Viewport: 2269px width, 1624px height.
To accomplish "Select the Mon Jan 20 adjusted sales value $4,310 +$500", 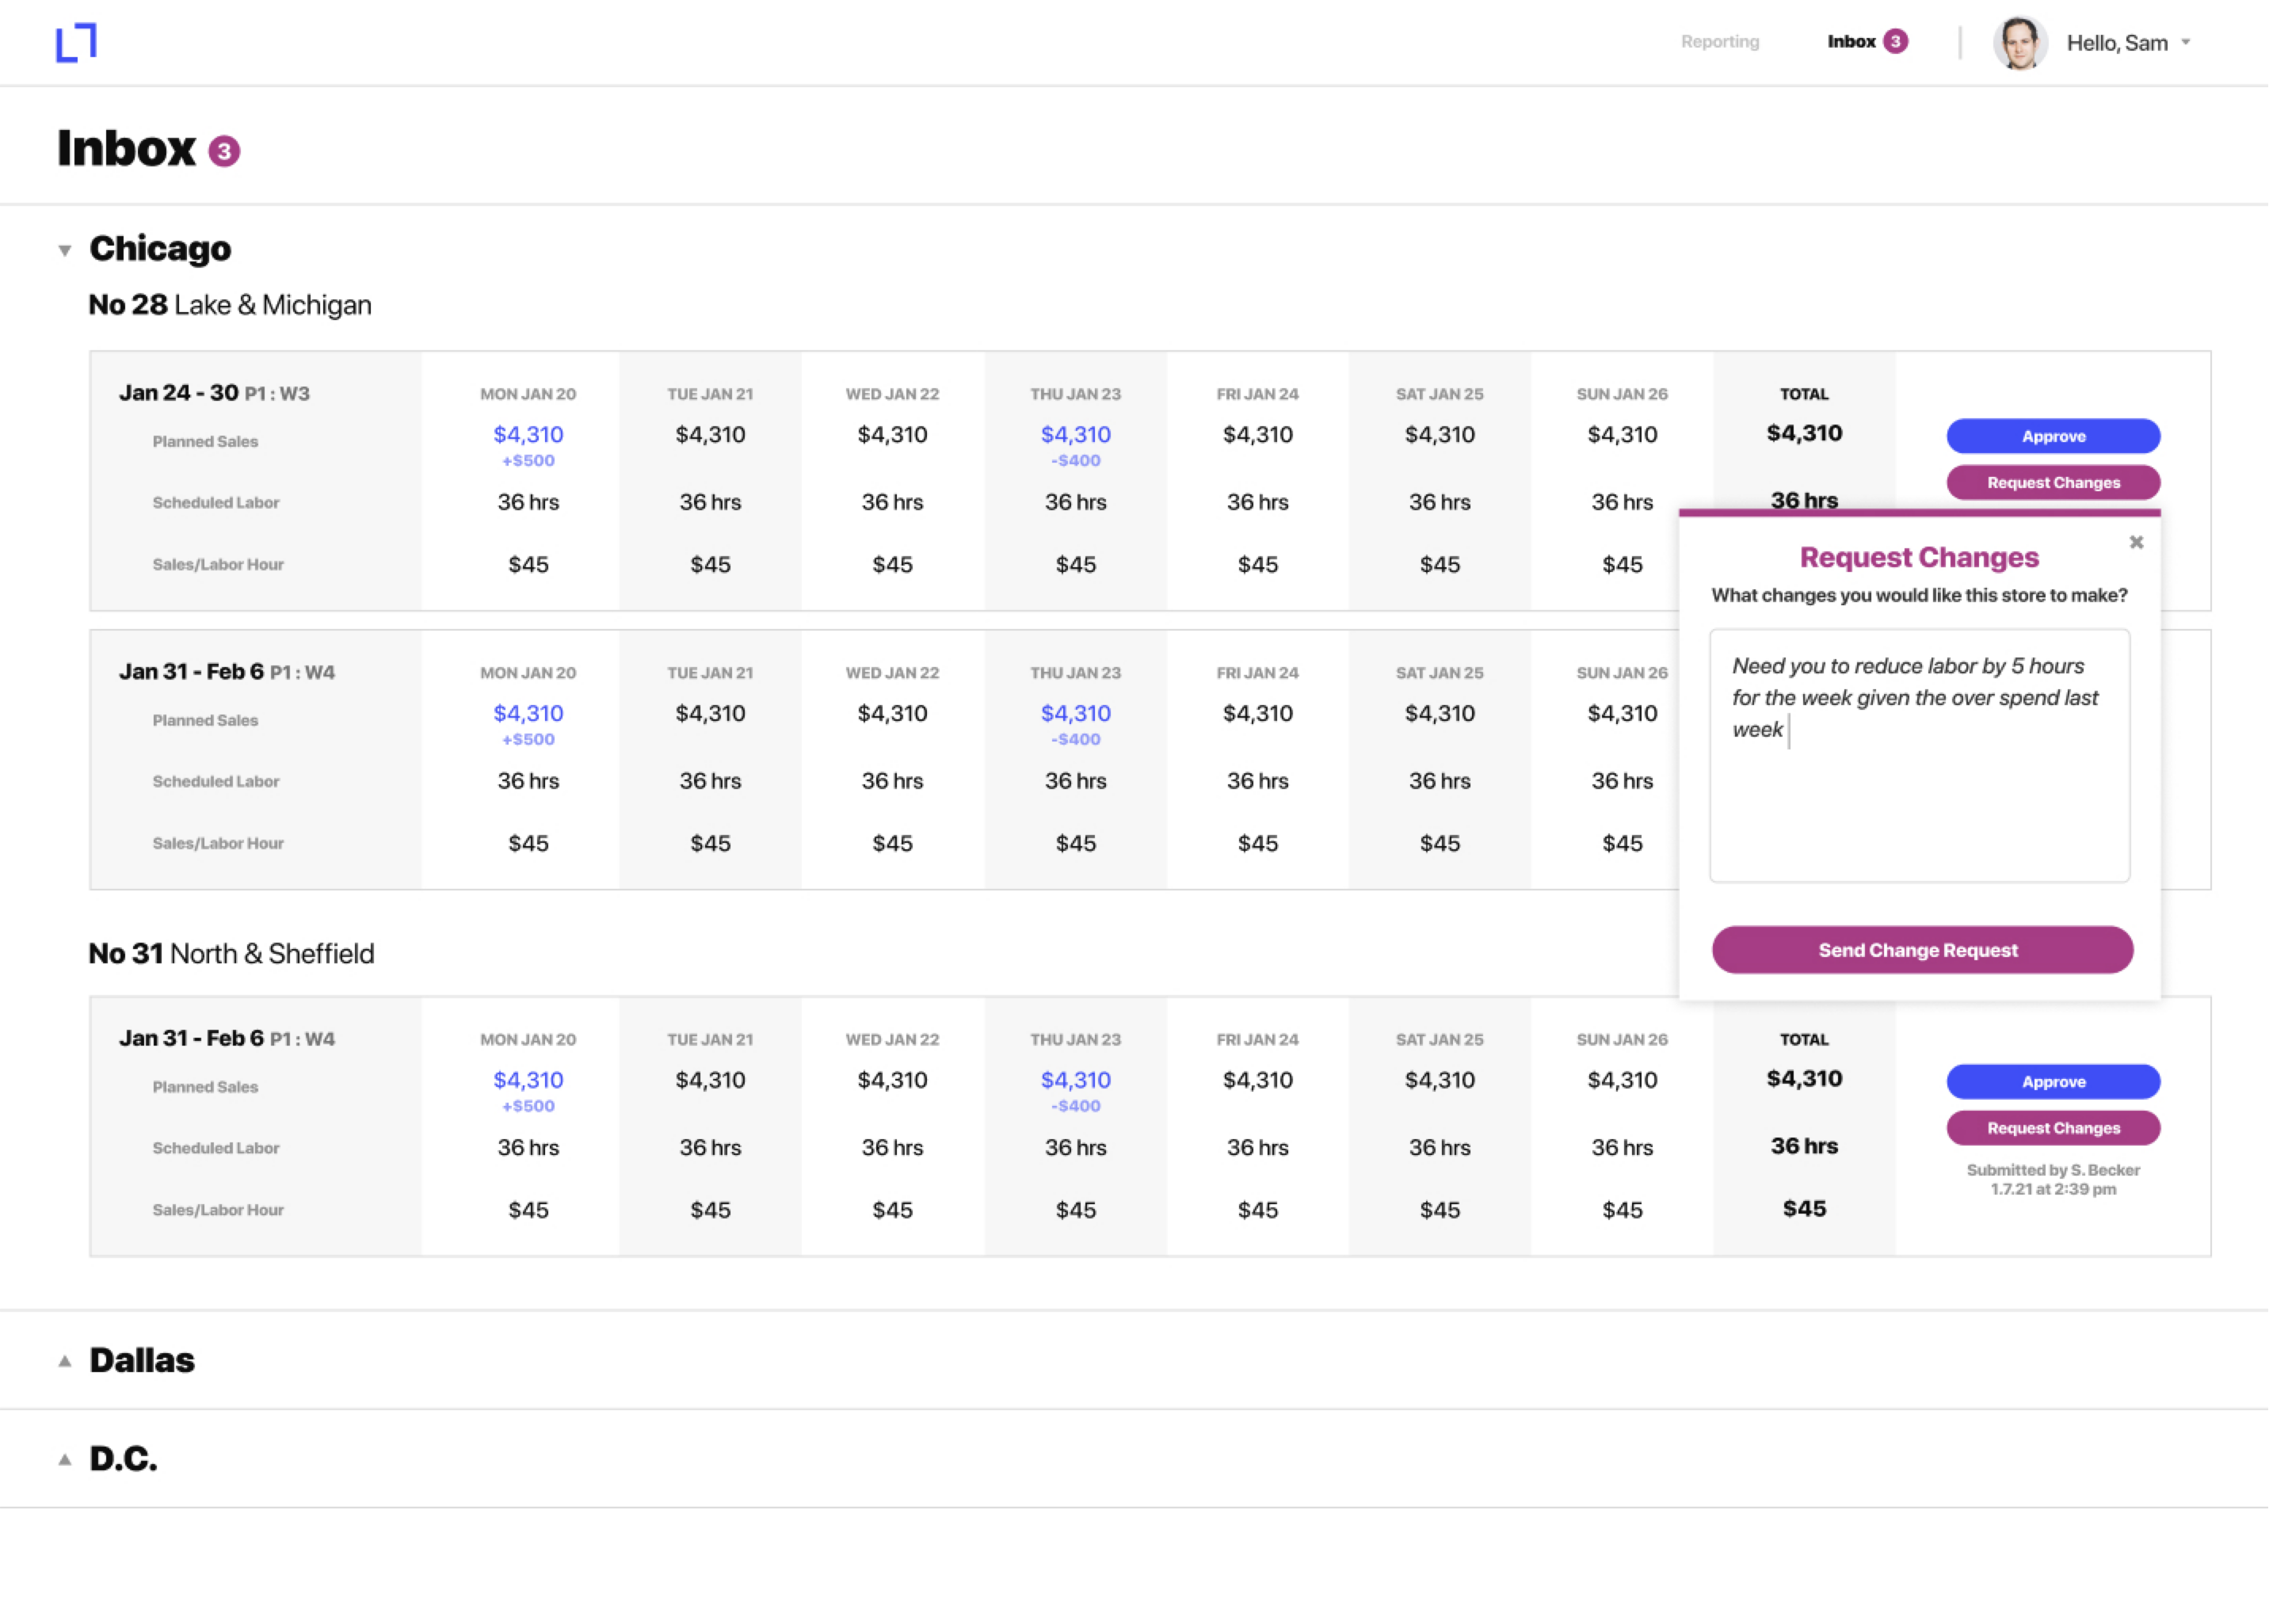I will click(528, 434).
